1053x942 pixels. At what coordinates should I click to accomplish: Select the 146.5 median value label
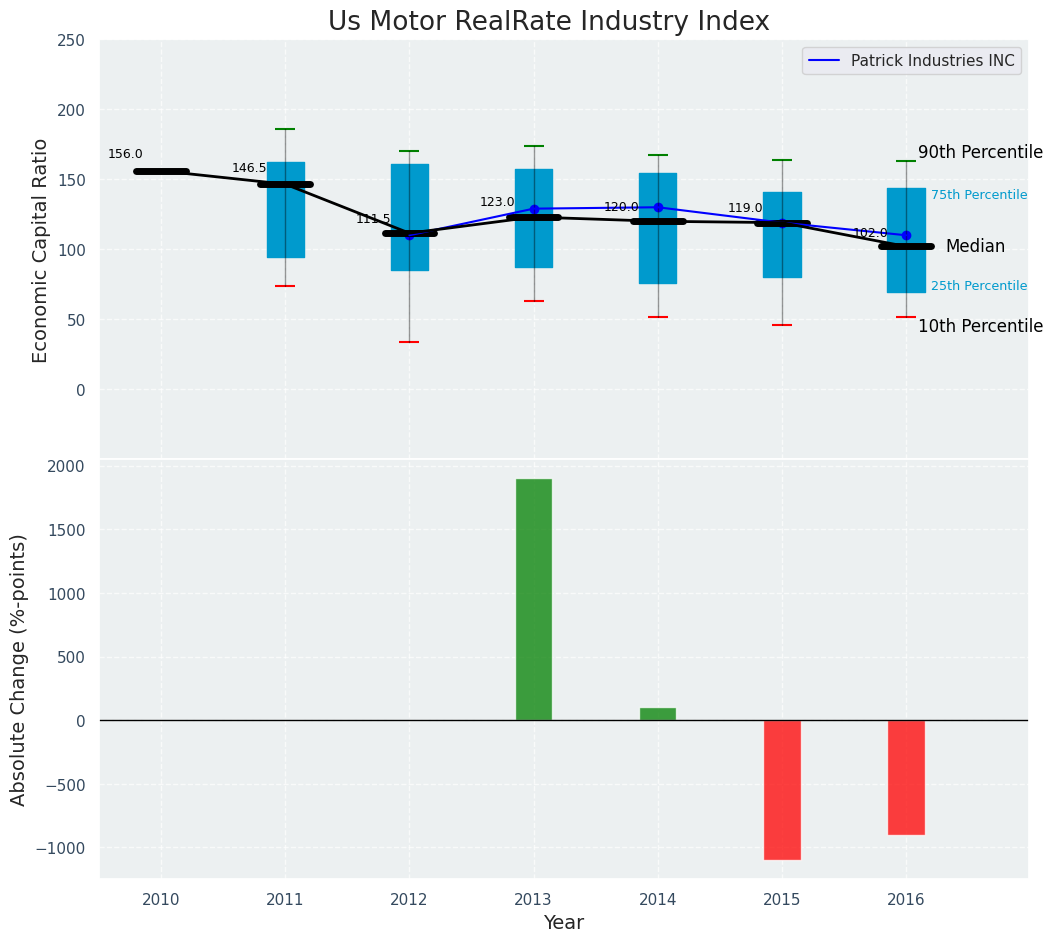coord(249,168)
